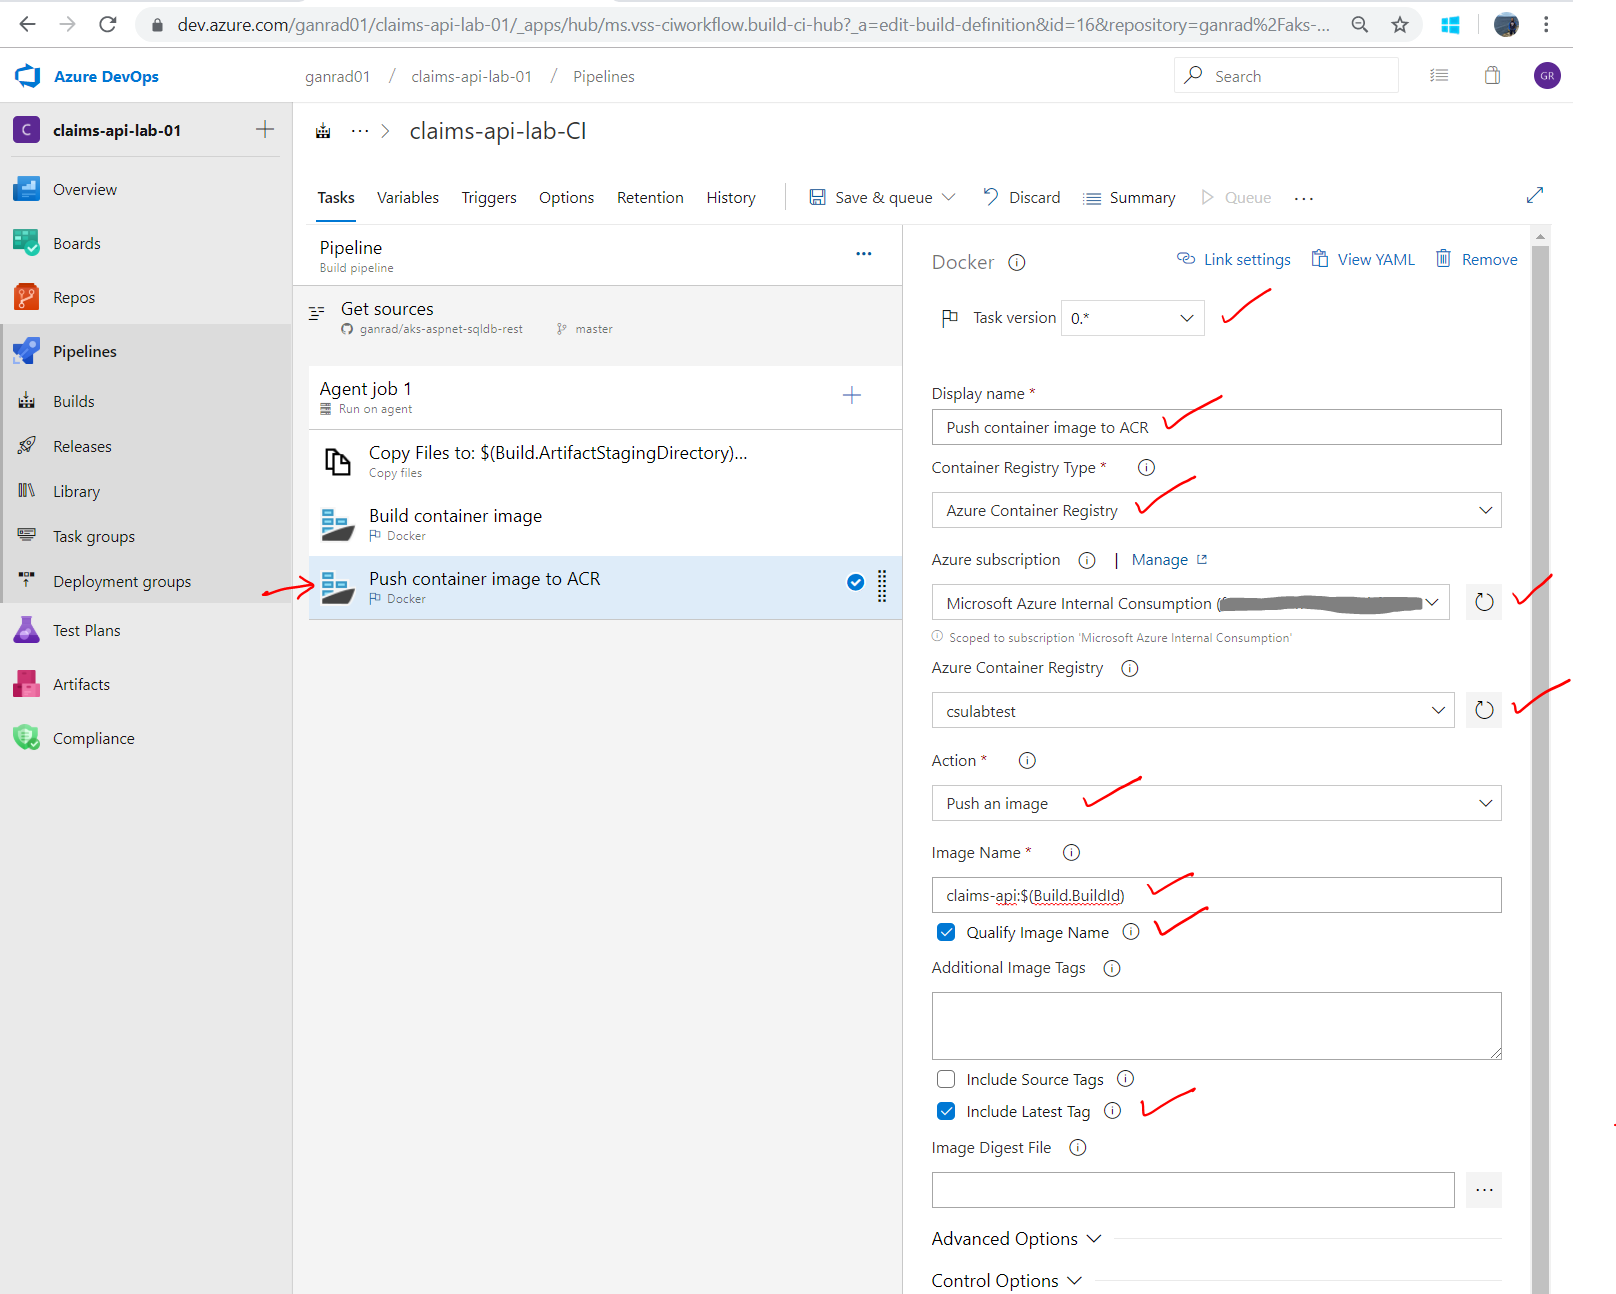
Task: Open the marketplace shopping bag icon
Action: click(x=1492, y=75)
